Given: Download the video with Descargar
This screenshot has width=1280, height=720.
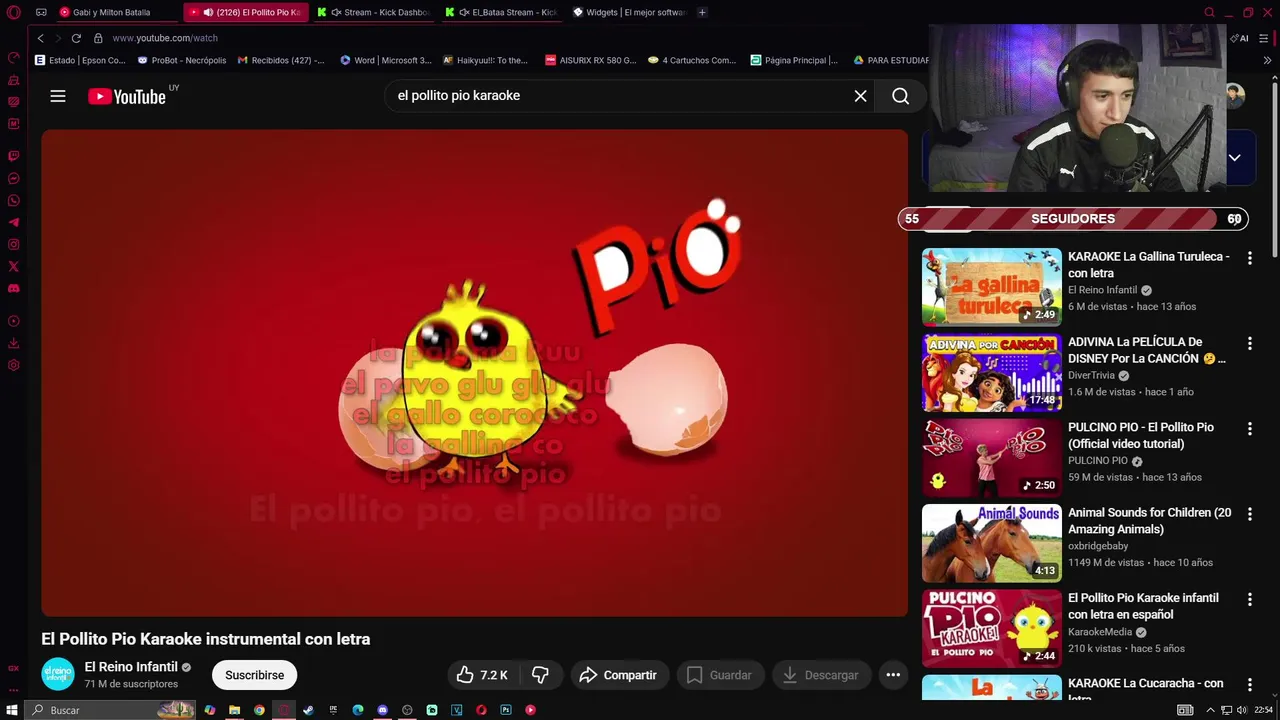Looking at the screenshot, I should tap(821, 675).
